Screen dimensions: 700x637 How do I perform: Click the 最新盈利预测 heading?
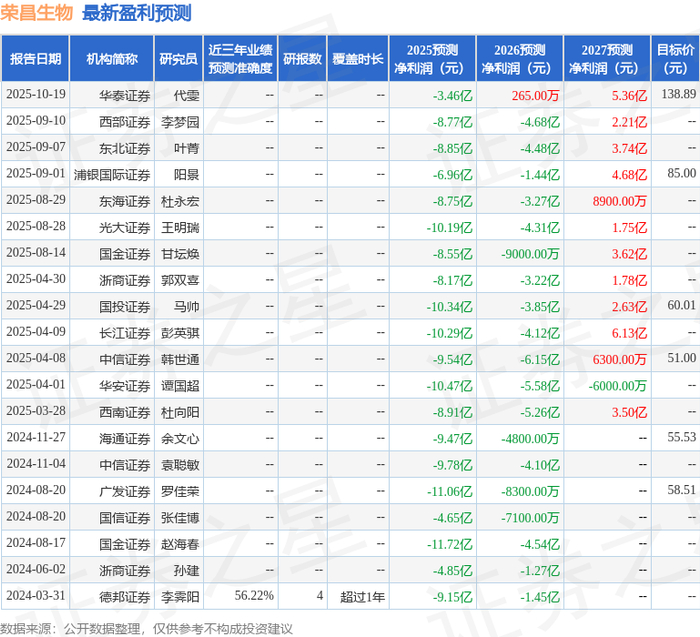click(x=137, y=12)
